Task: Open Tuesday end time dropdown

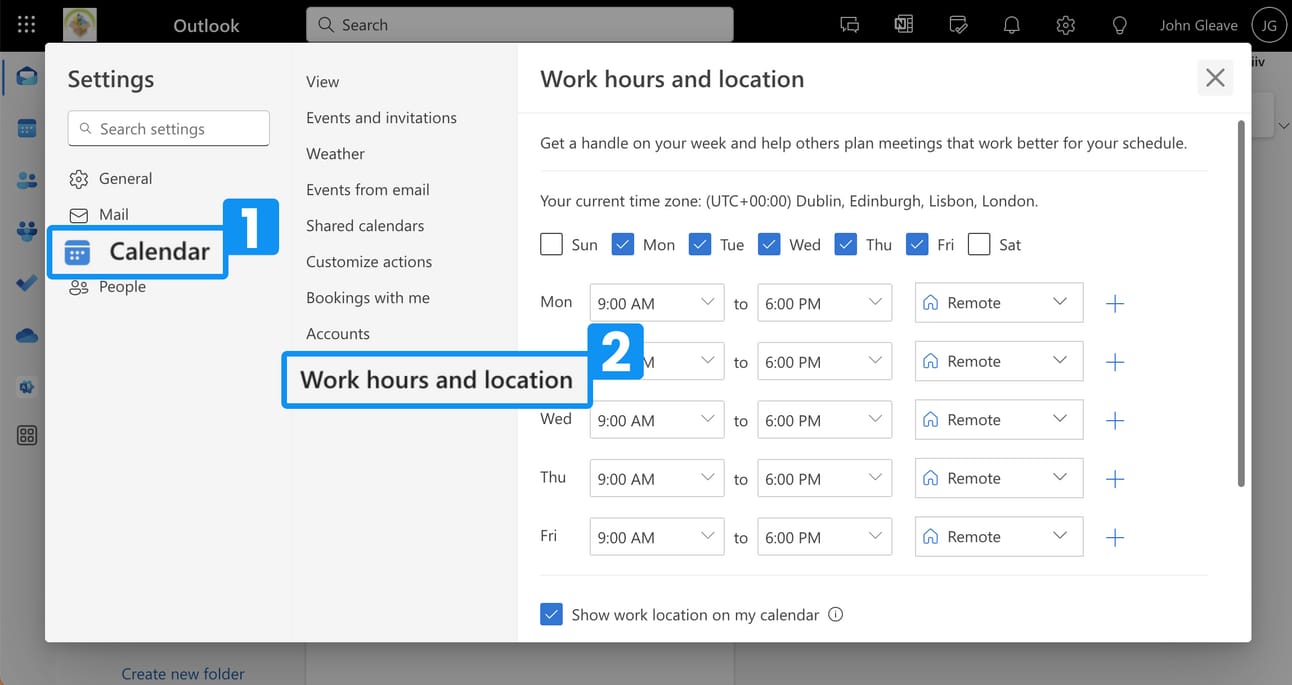Action: [824, 362]
